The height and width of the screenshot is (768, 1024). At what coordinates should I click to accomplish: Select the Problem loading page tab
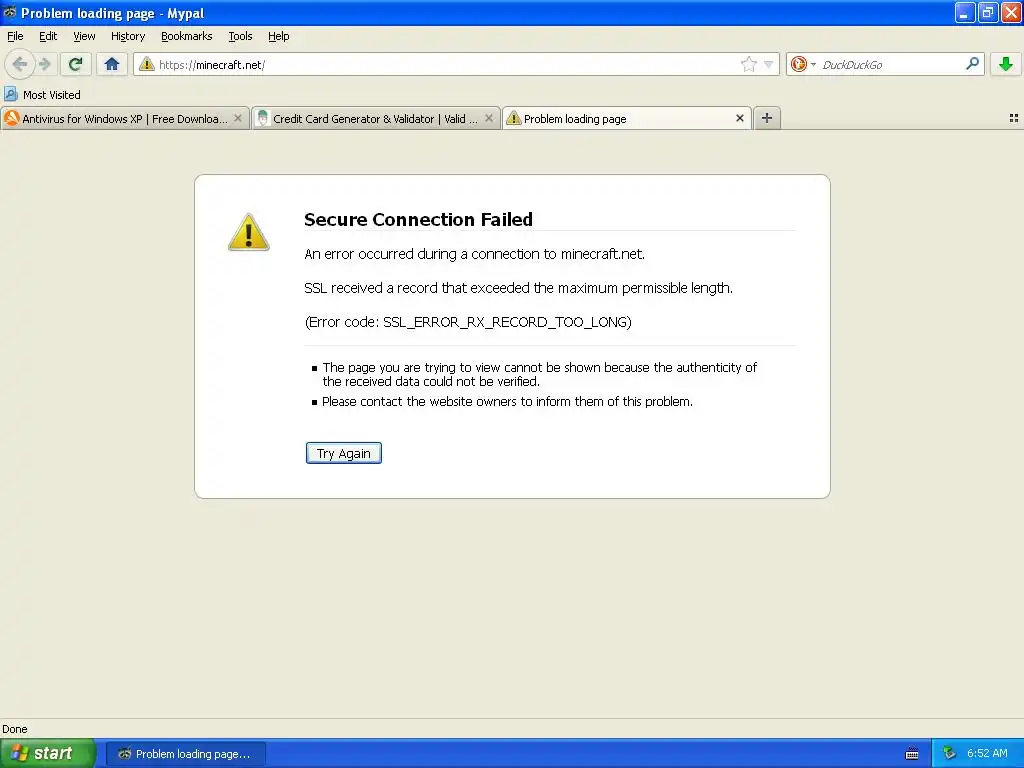(x=627, y=118)
